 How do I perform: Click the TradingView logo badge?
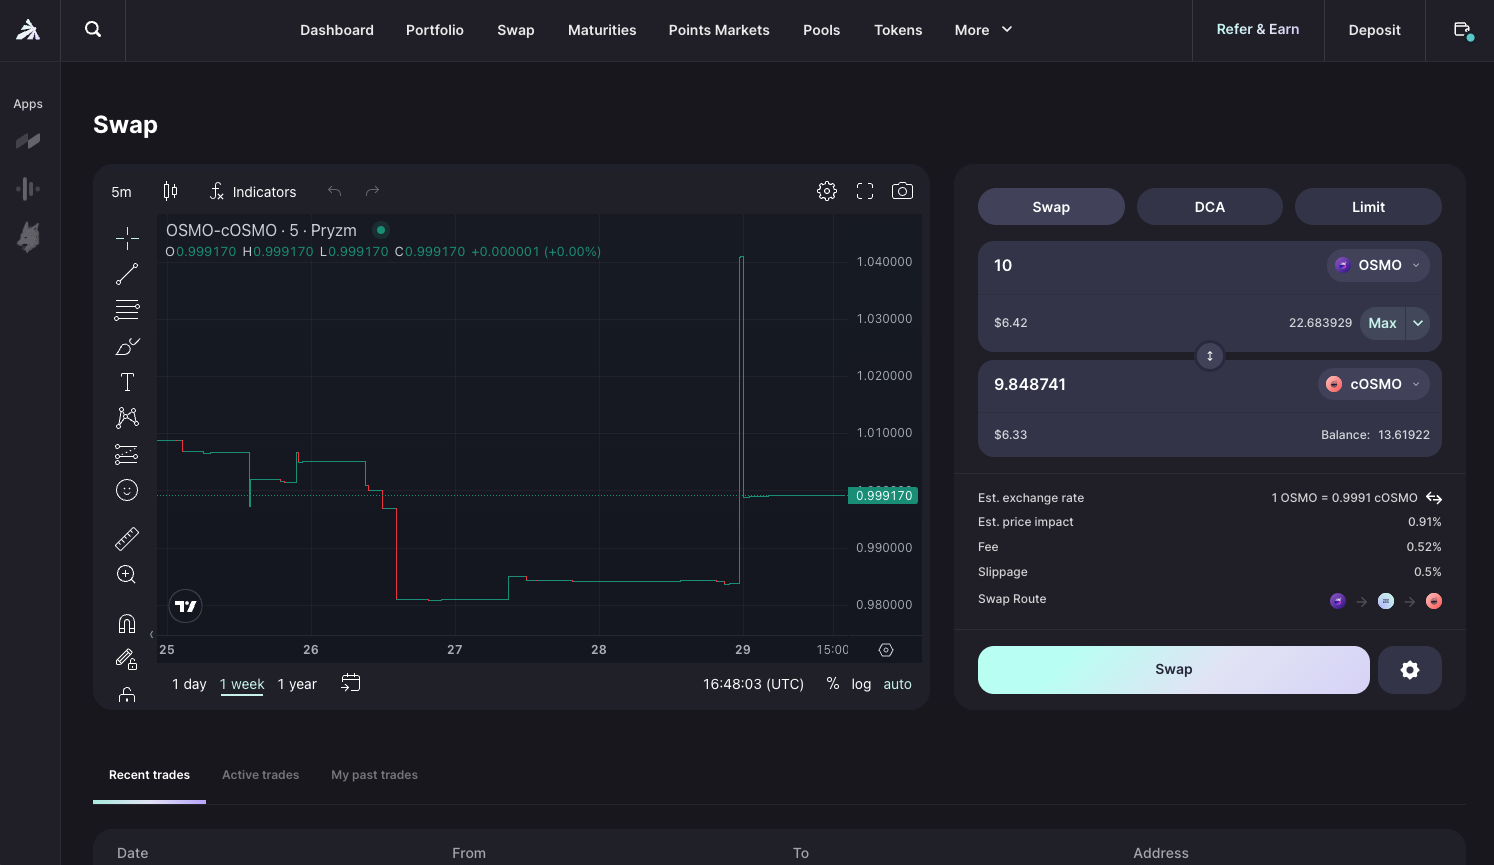click(x=186, y=606)
